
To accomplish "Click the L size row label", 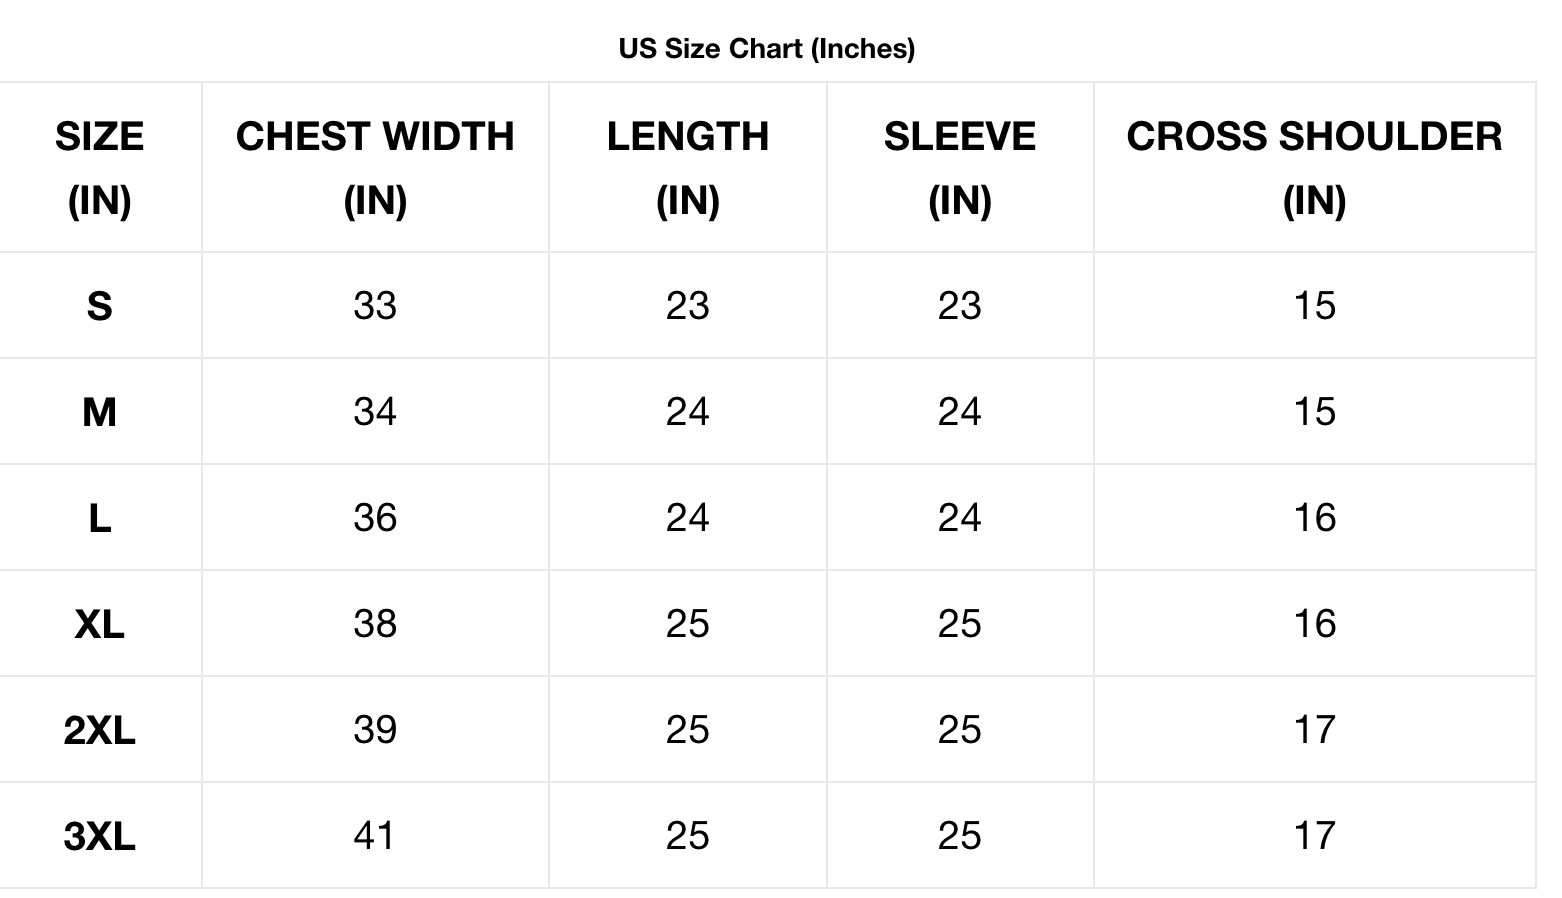I will click(x=99, y=518).
